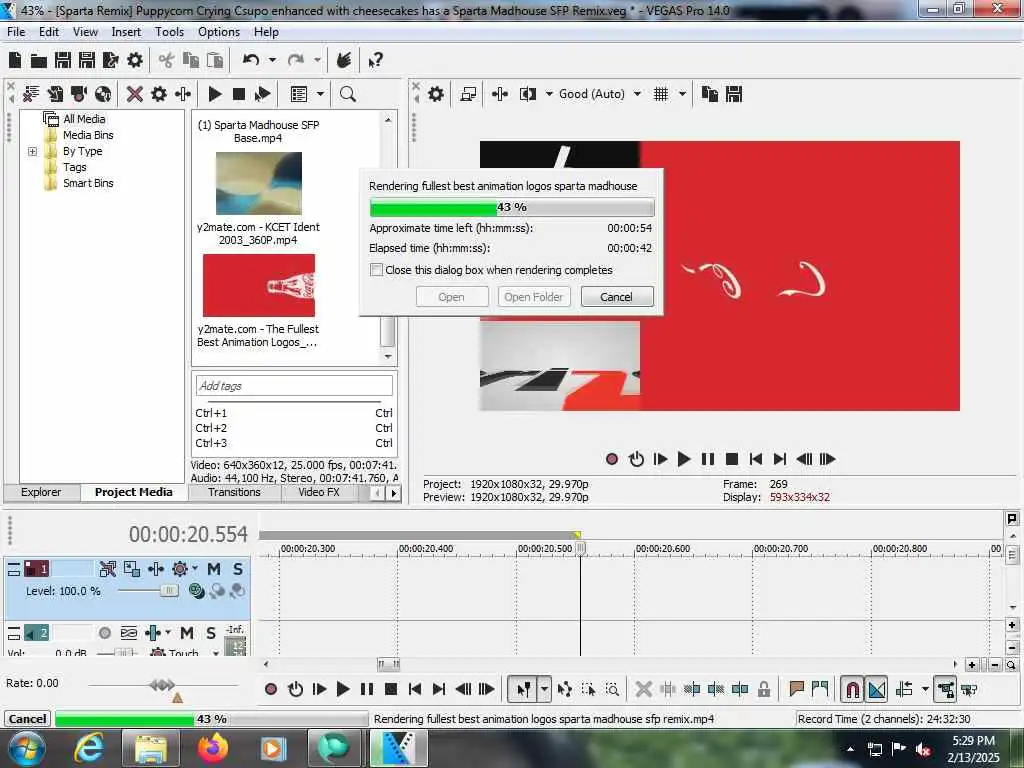Toggle Enable Snapping magnet icon

853,689
